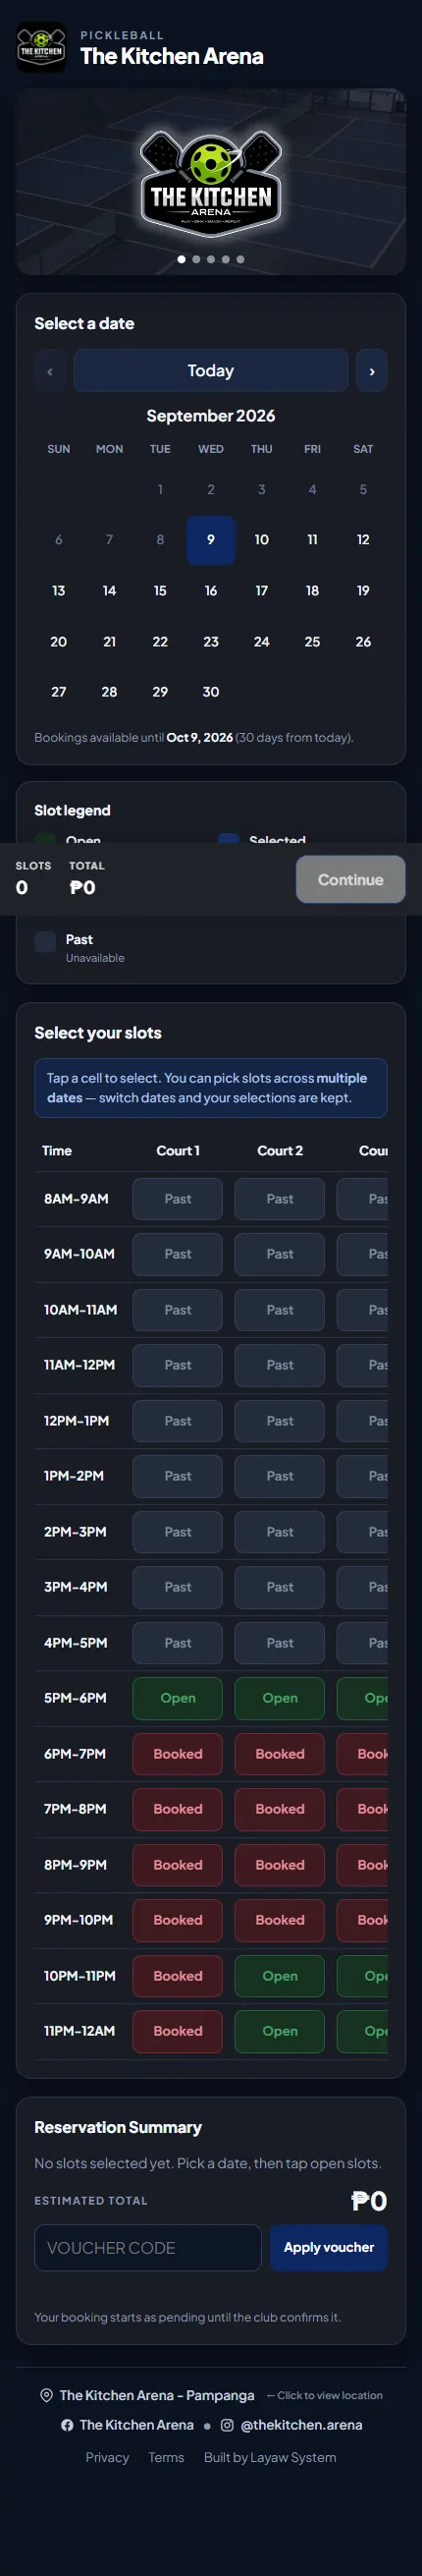The width and height of the screenshot is (422, 2576).
Task: Click the Apply voucher button
Action: coord(329,2247)
